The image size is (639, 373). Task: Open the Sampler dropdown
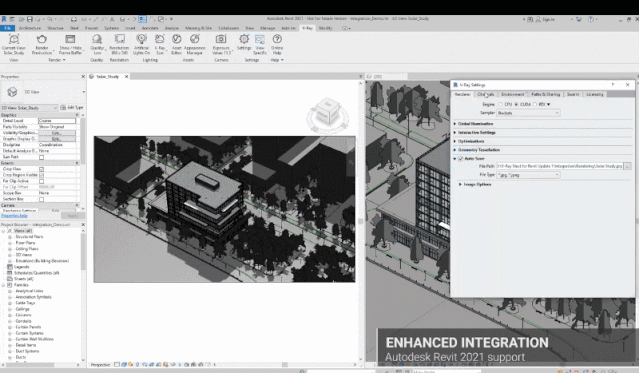tap(528, 113)
